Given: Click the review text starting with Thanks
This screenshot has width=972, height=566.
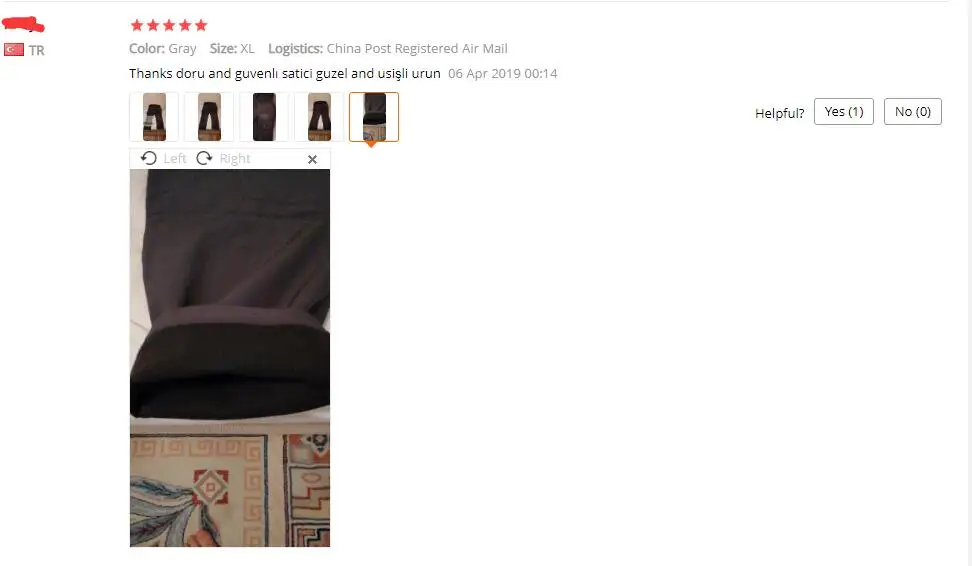Looking at the screenshot, I should [285, 74].
